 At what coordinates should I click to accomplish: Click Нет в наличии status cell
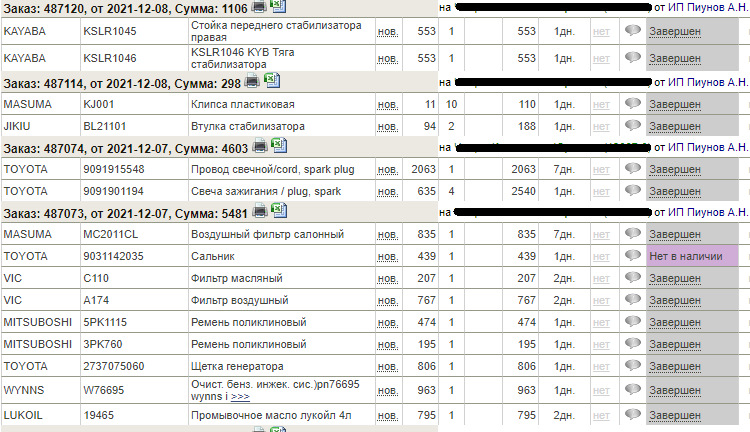pyautogui.click(x=692, y=256)
